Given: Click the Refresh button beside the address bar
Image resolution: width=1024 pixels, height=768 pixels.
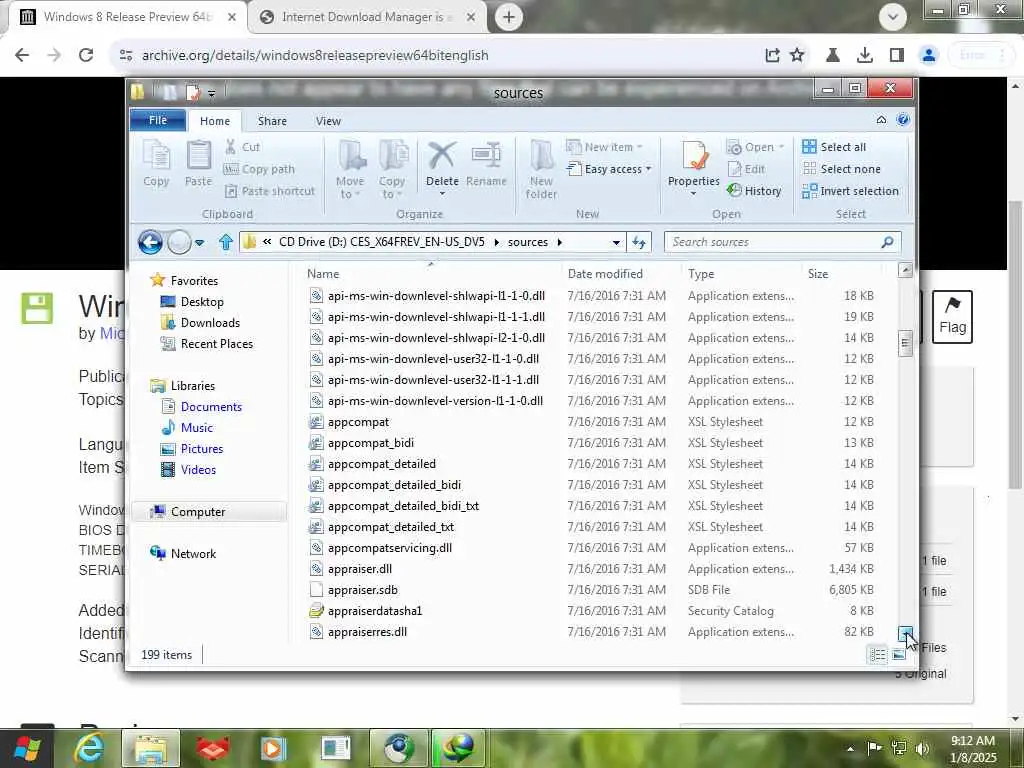Looking at the screenshot, I should coord(639,242).
